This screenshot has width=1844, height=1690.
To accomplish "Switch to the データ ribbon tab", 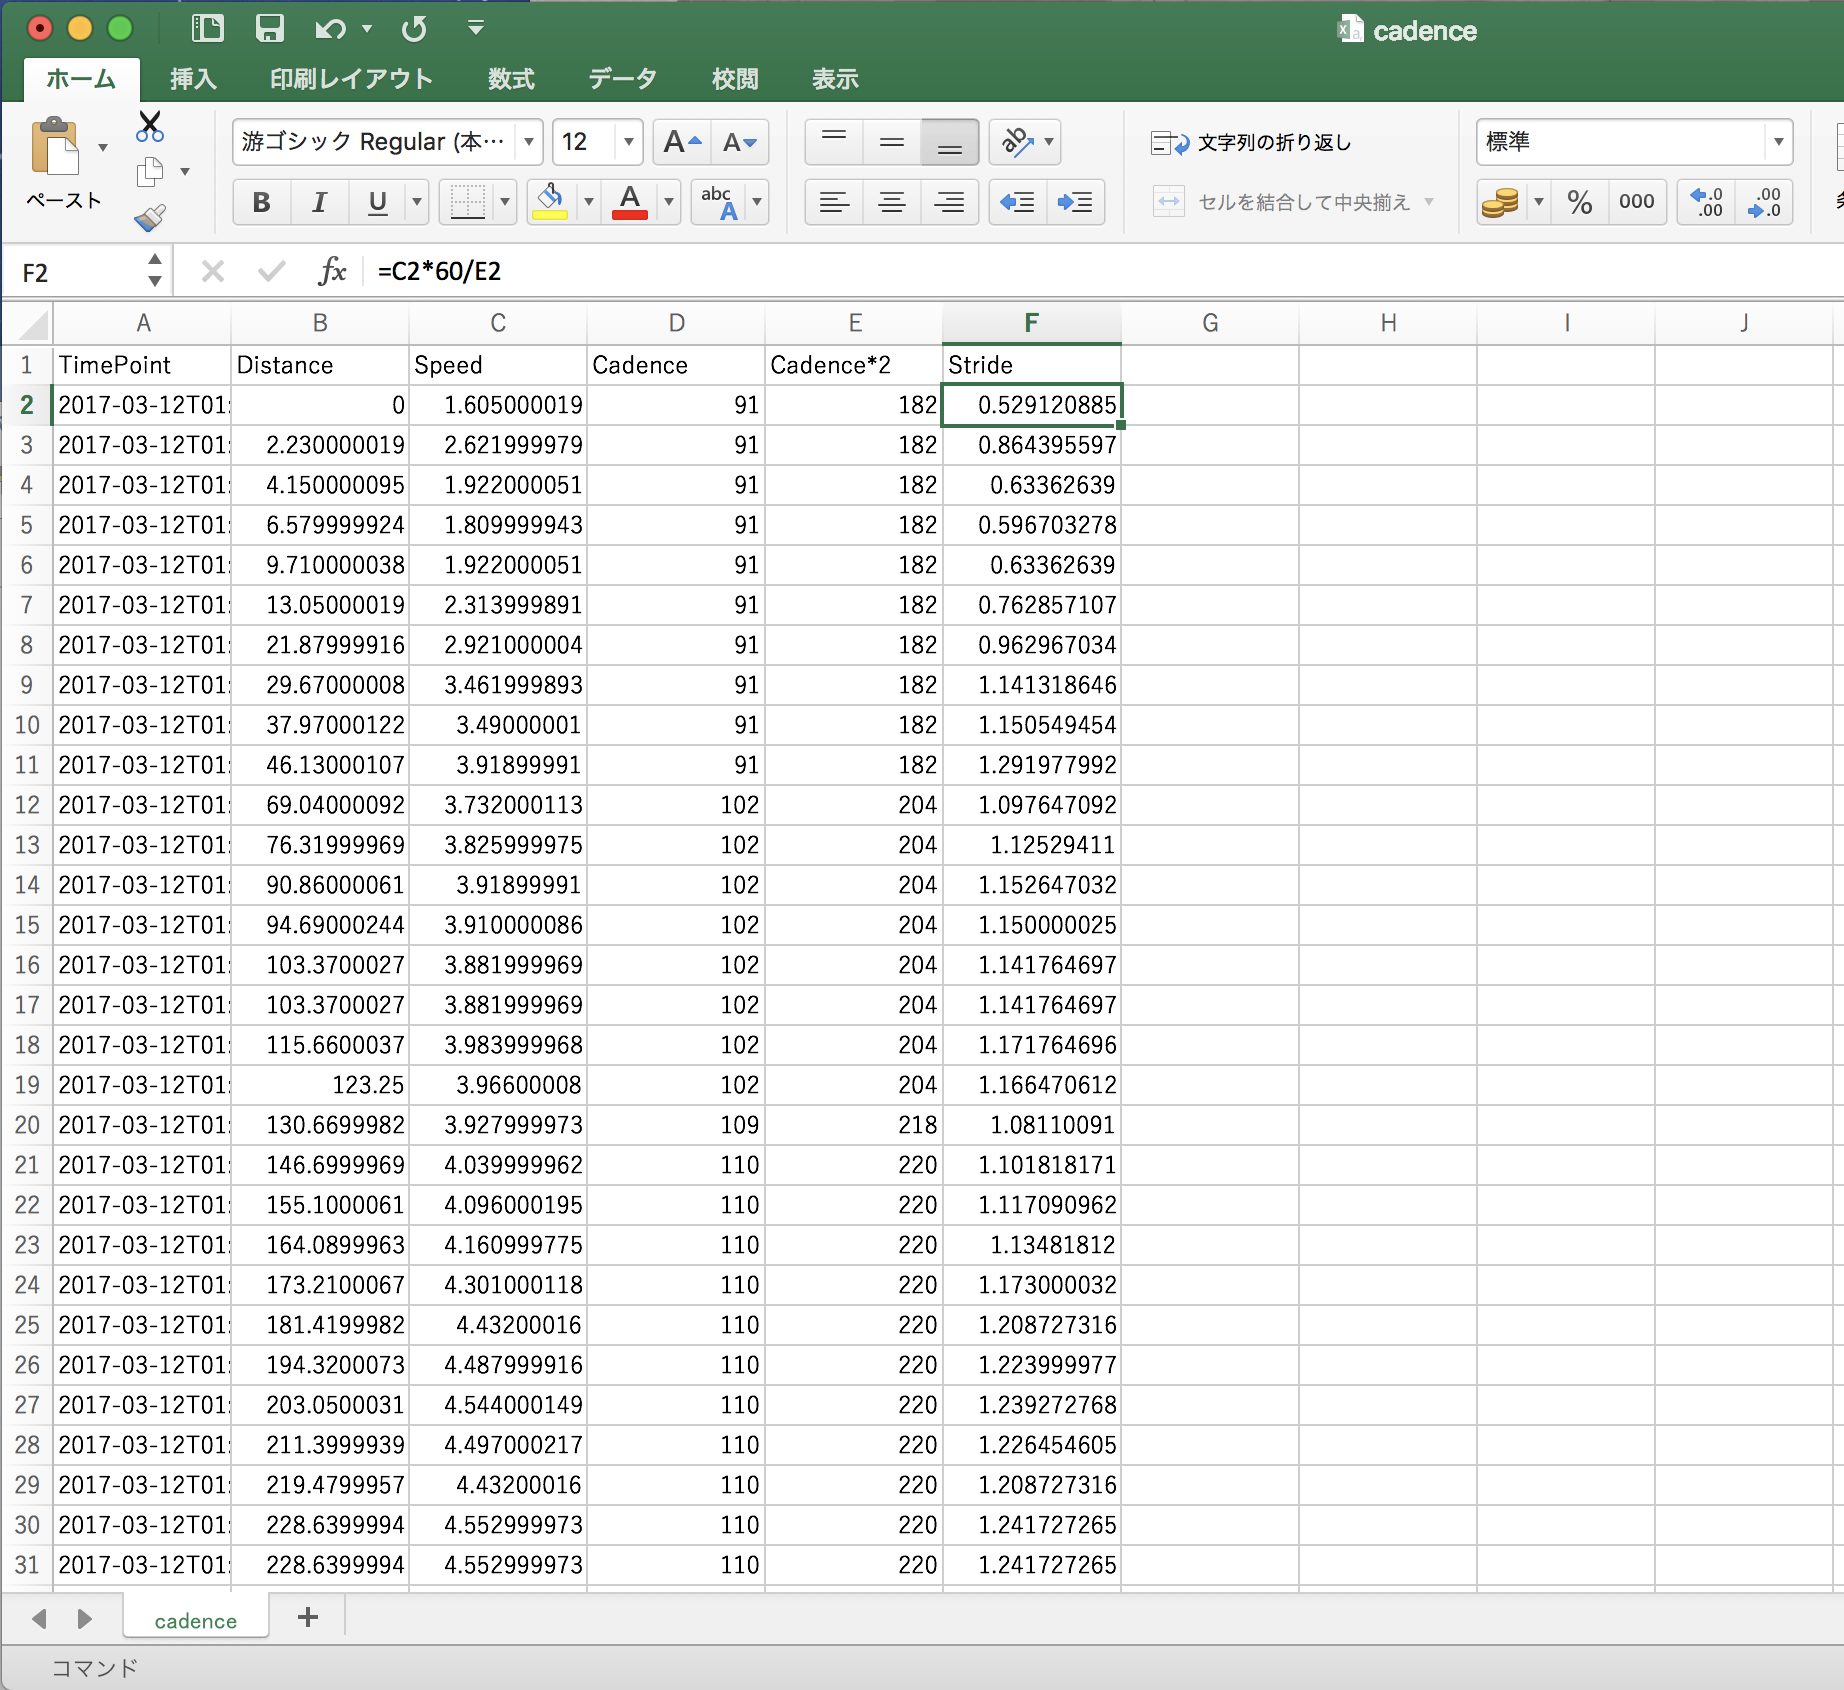I will (x=622, y=79).
